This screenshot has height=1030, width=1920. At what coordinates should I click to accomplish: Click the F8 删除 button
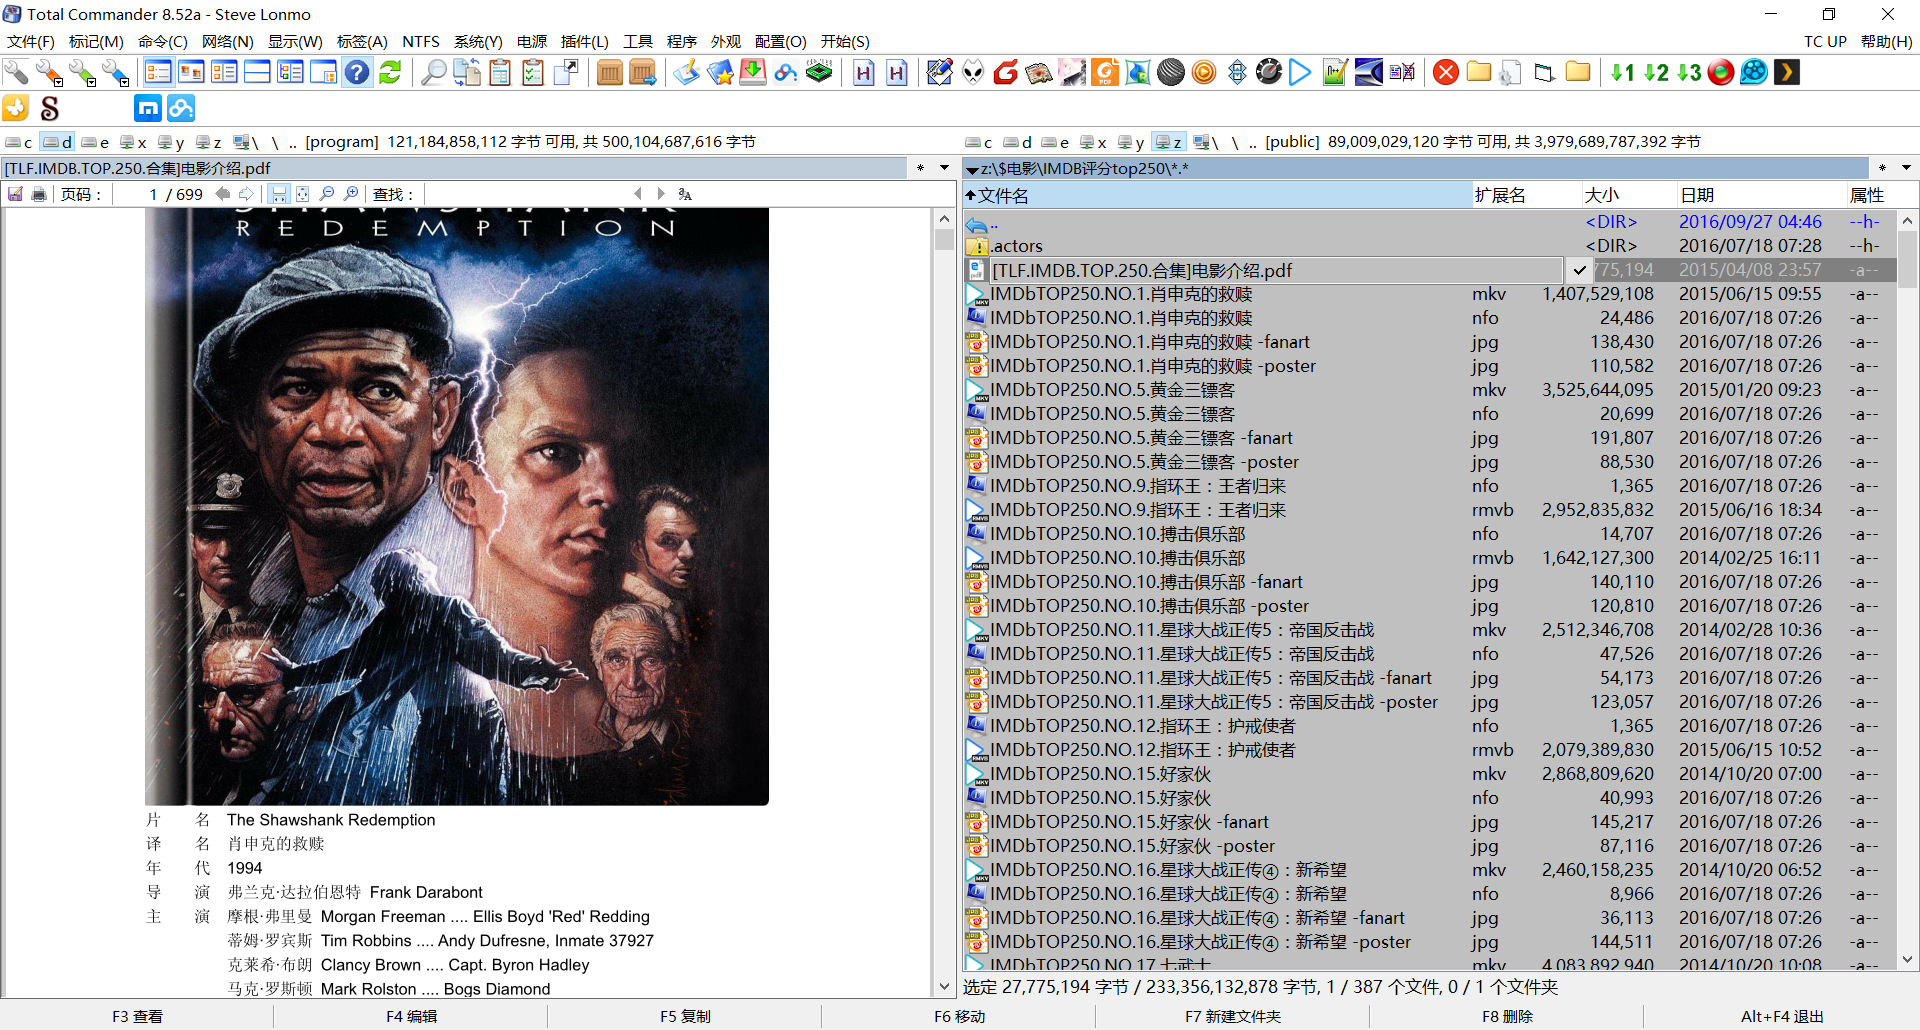coord(1507,1016)
